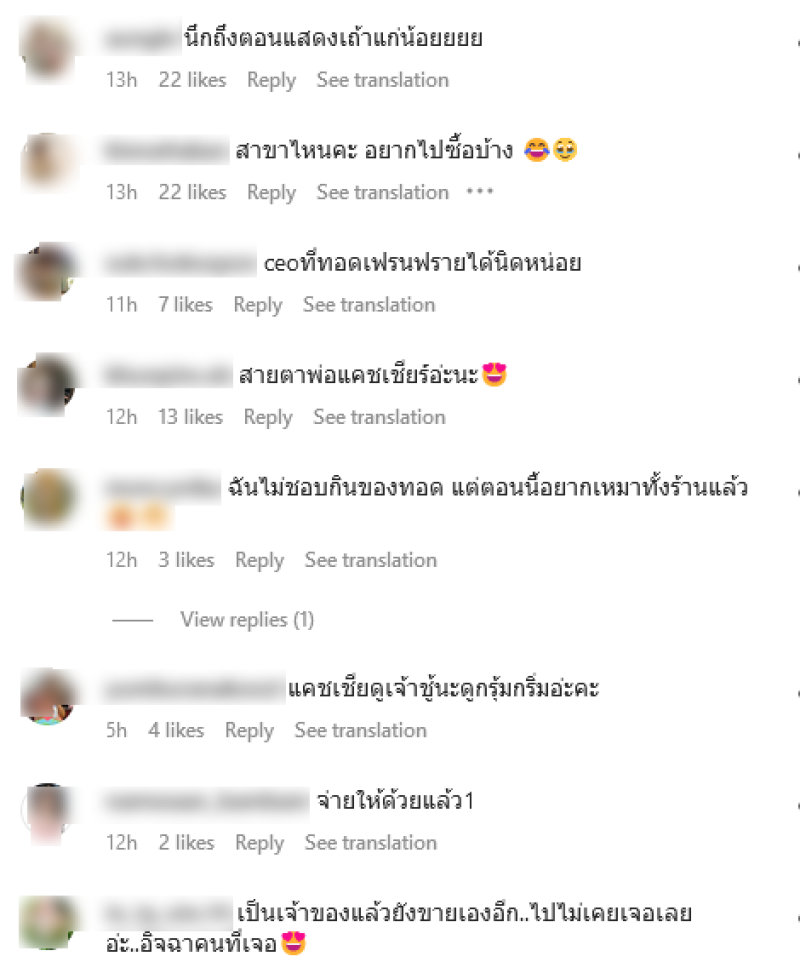See translation on the 4 likes comment
The image size is (800, 962).
pos(360,730)
